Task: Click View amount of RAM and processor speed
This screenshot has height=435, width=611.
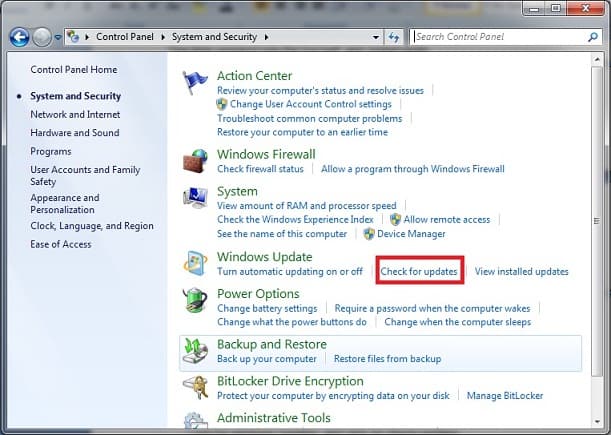Action: (307, 205)
